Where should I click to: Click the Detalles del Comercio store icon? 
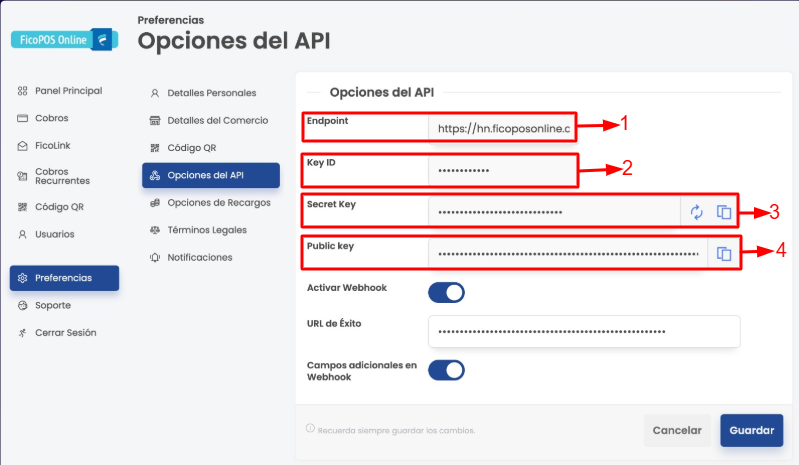[x=155, y=121]
